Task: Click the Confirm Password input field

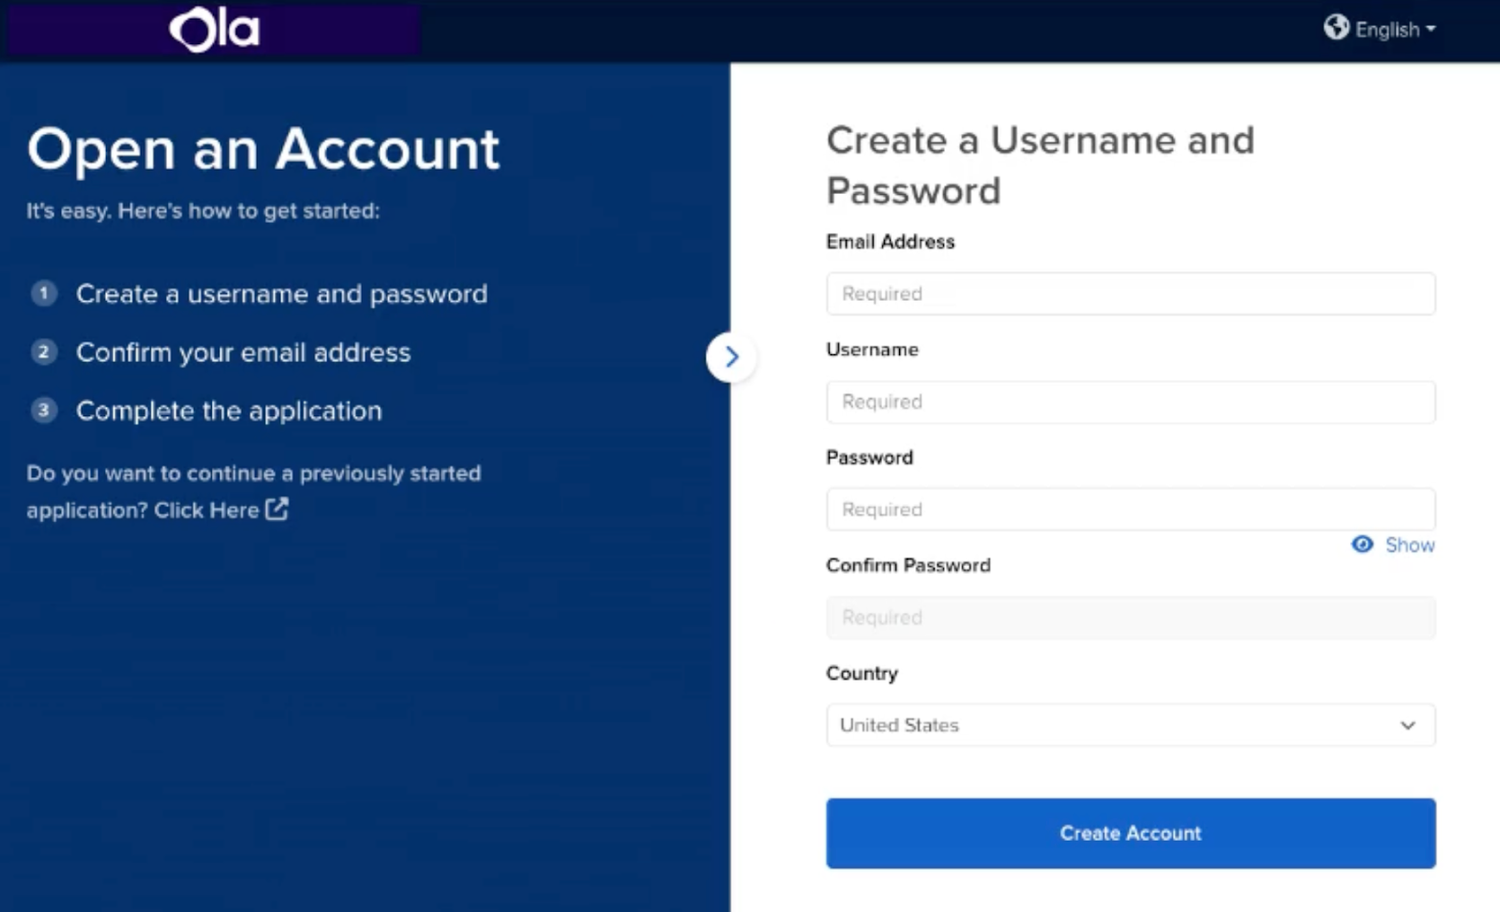Action: coord(1130,618)
